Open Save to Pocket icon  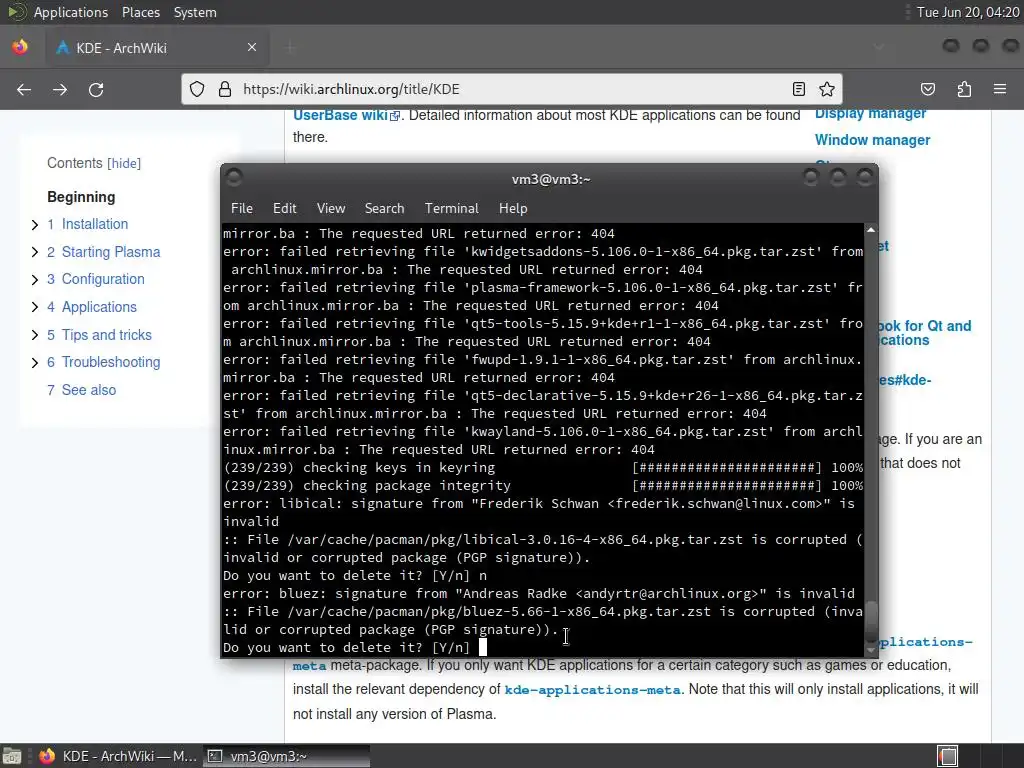(928, 89)
